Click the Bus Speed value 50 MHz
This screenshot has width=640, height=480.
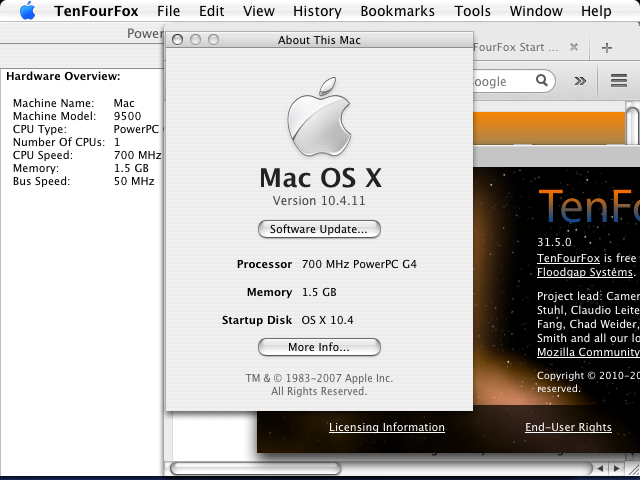(134, 181)
